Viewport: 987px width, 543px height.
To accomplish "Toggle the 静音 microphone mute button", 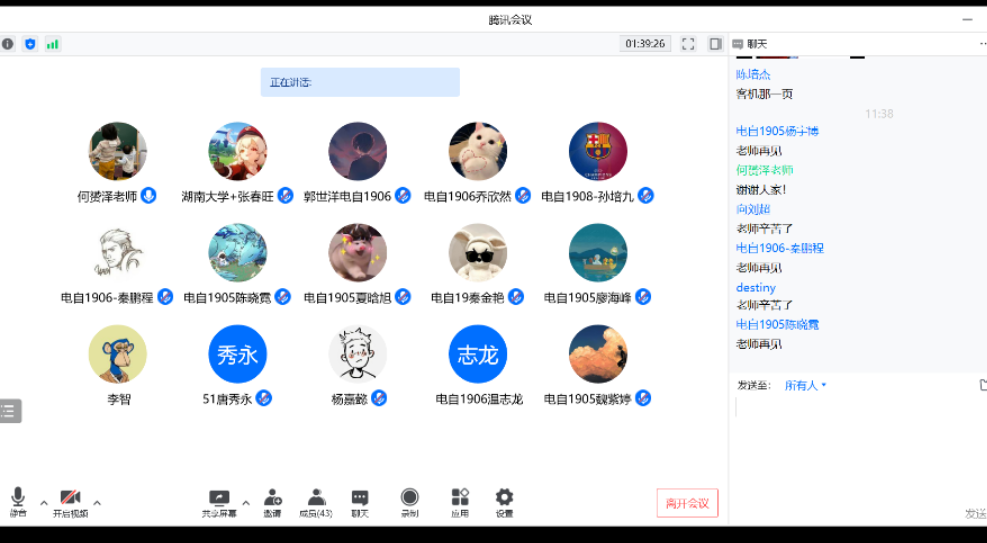I will (18, 501).
